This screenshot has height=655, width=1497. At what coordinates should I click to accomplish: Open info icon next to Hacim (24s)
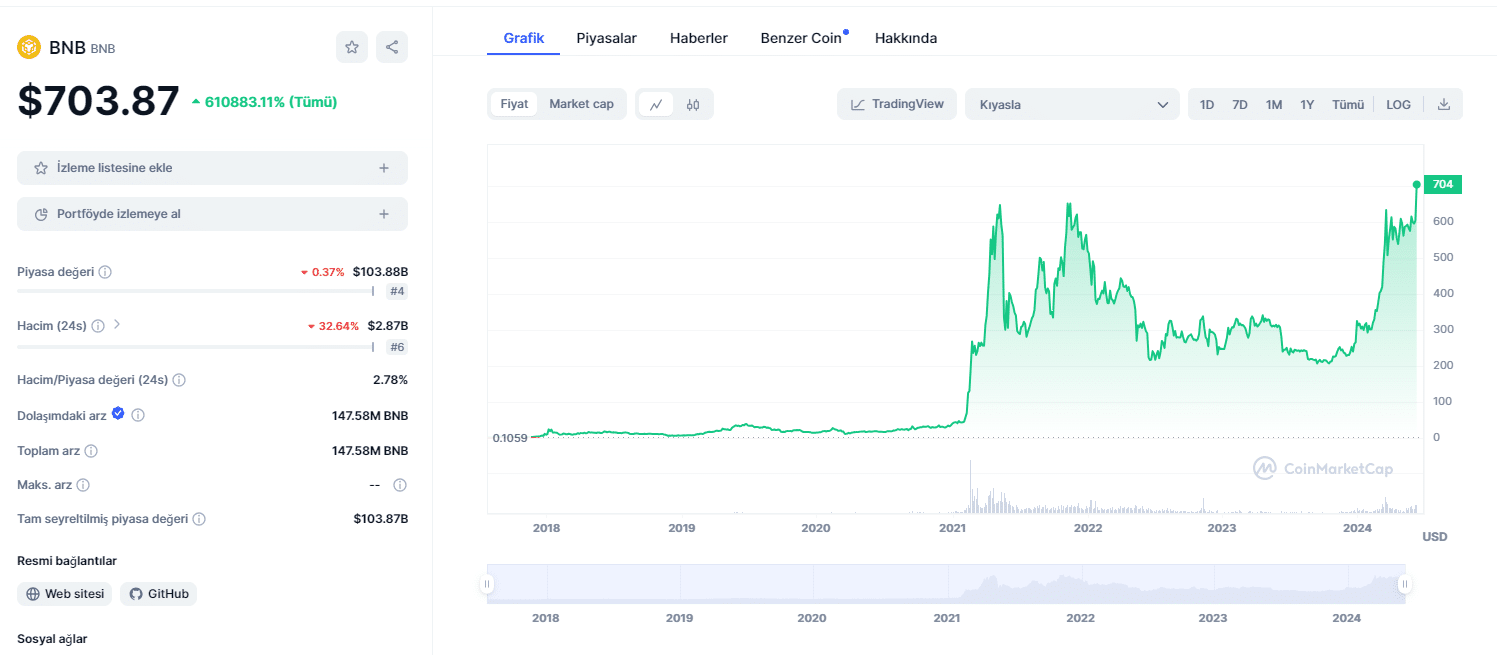tap(97, 326)
